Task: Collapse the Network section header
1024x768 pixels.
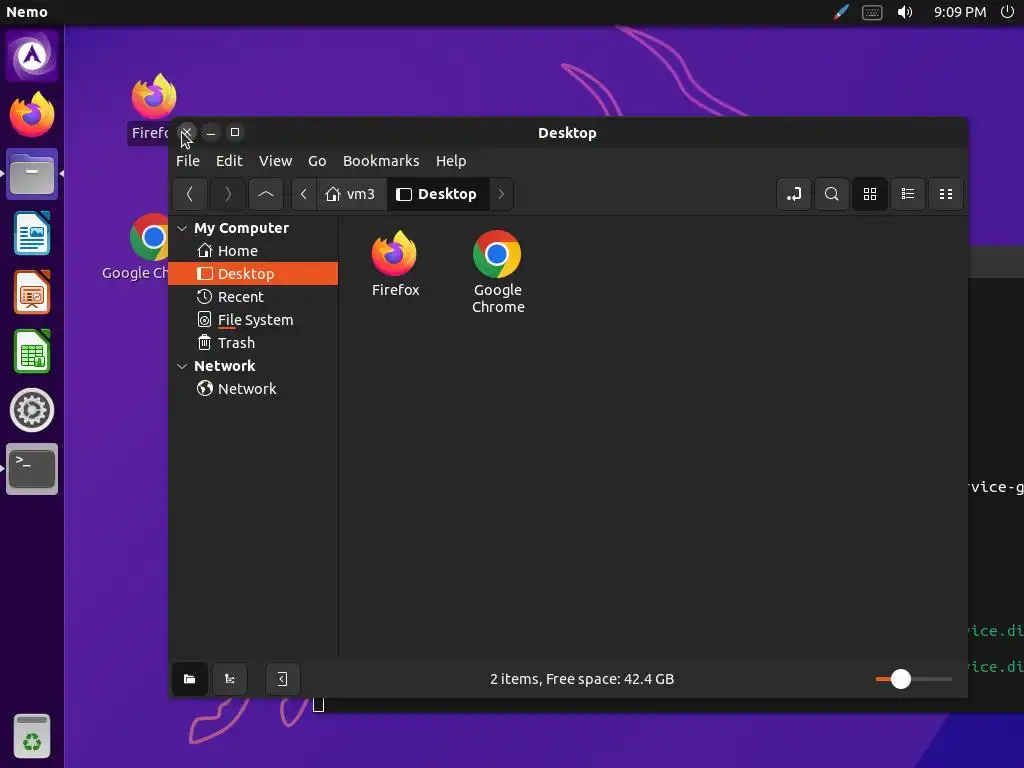Action: click(x=182, y=366)
